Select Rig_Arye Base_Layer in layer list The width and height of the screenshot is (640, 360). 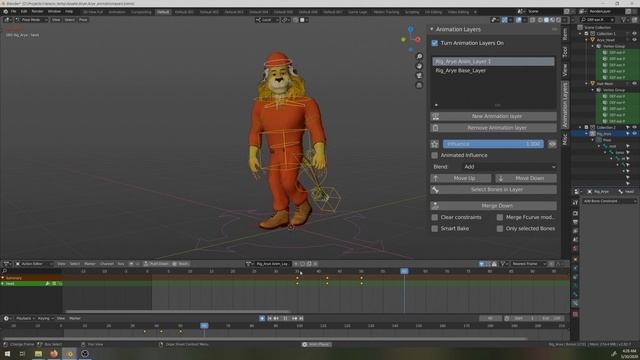(493, 71)
